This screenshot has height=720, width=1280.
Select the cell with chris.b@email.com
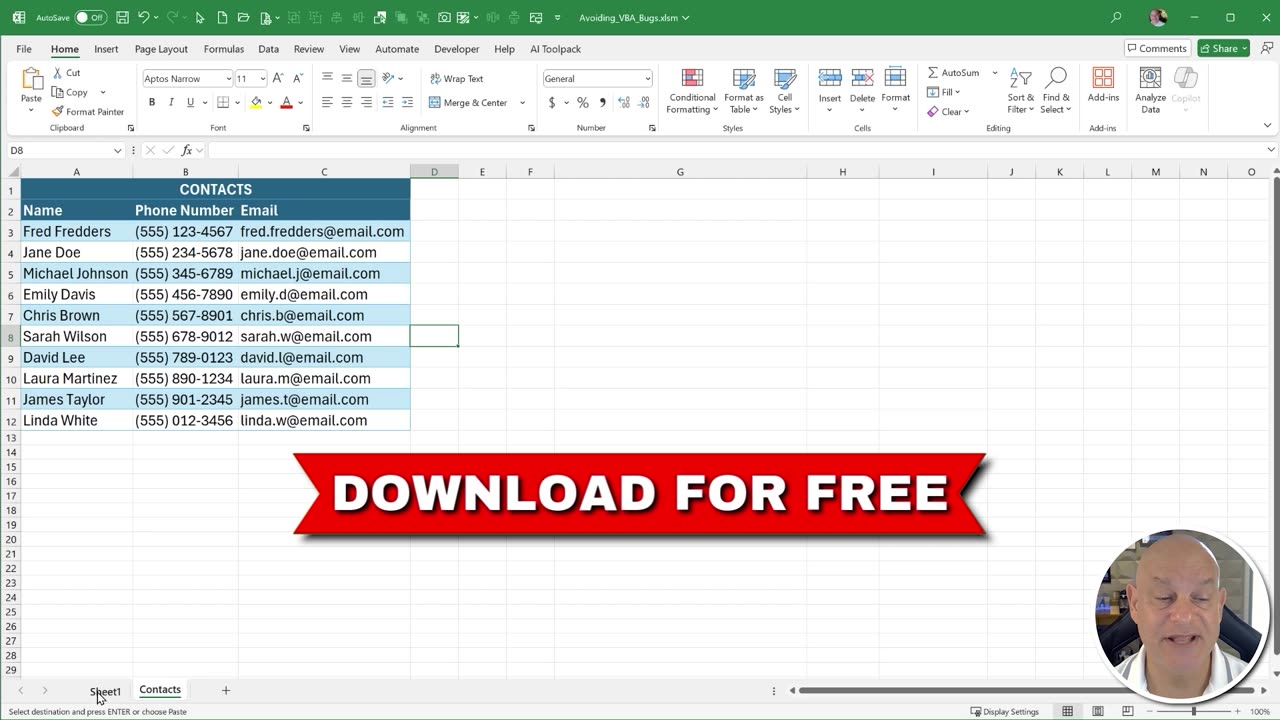[324, 315]
